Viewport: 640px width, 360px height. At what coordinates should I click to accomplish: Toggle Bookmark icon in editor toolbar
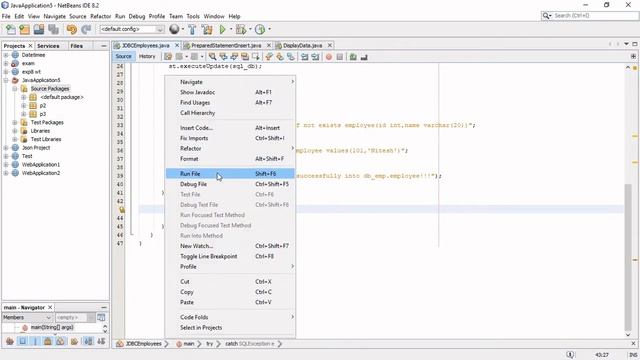291,57
